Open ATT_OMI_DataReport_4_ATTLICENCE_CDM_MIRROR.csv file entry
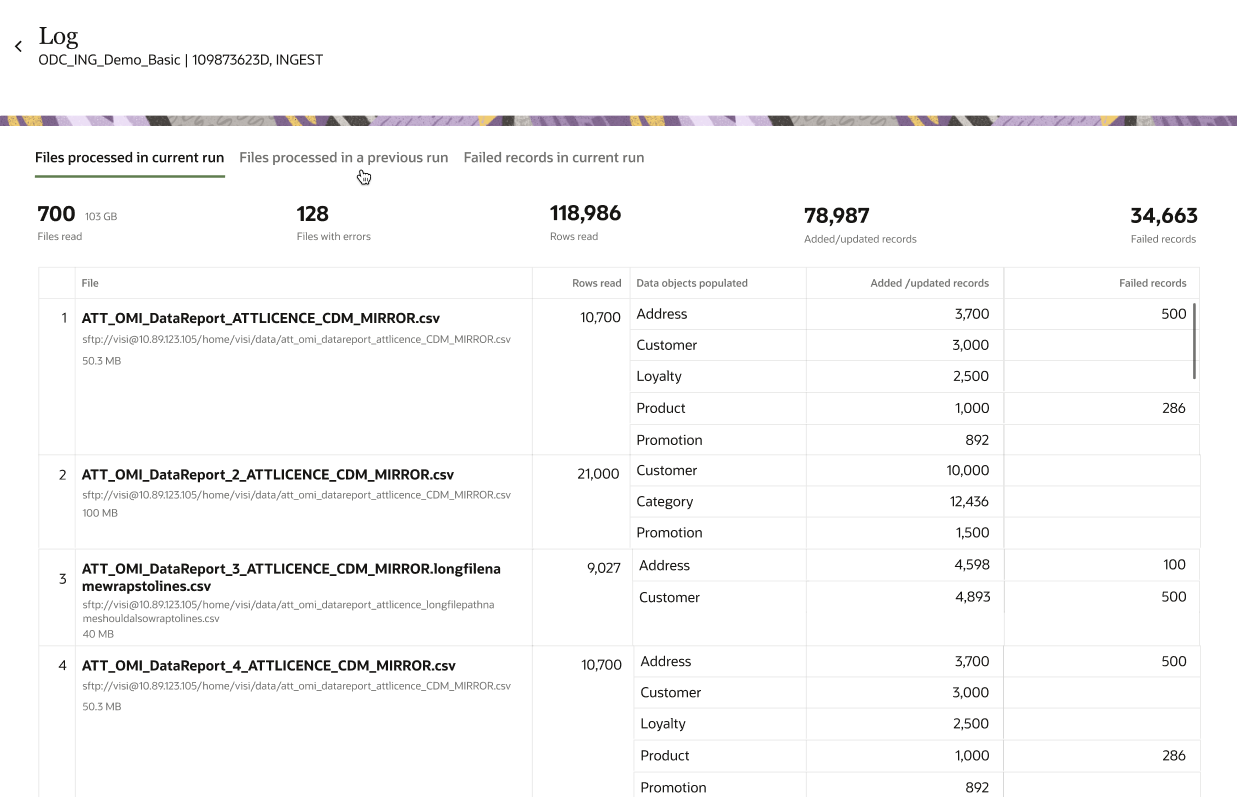This screenshot has height=797, width=1237. click(268, 665)
